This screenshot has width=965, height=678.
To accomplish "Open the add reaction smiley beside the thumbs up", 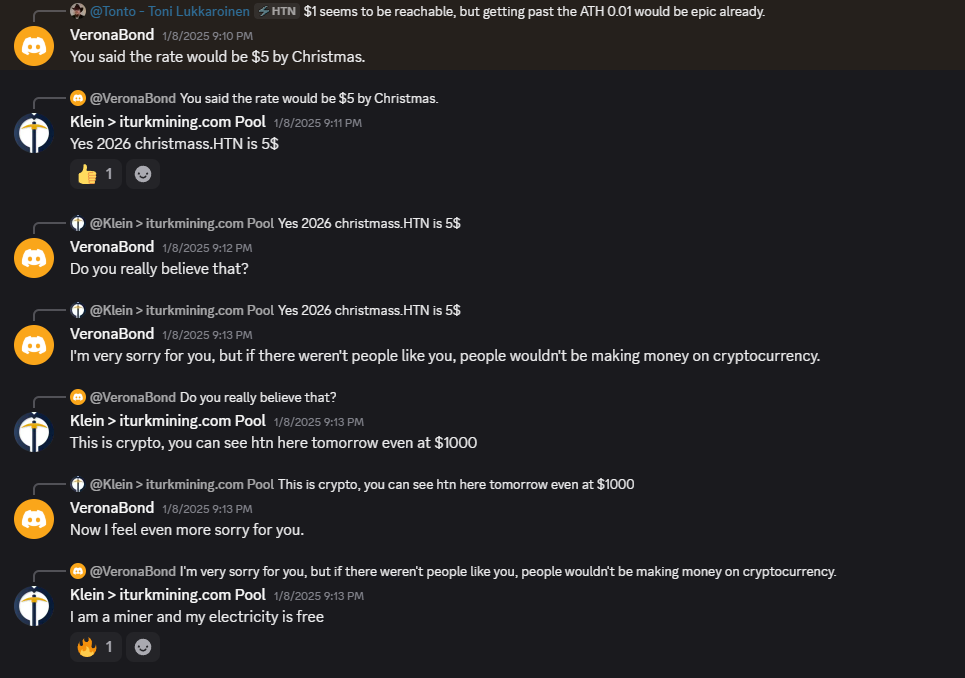I will (x=143, y=174).
